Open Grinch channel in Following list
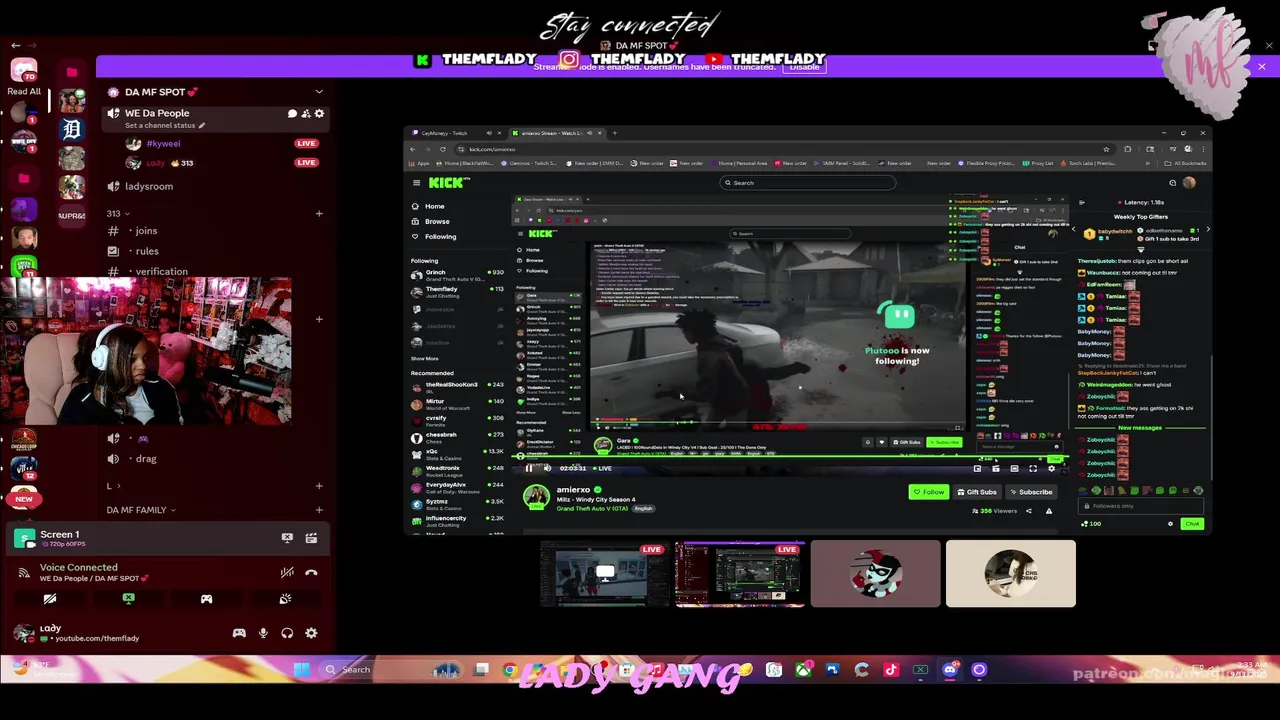The width and height of the screenshot is (1280, 720). point(457,274)
